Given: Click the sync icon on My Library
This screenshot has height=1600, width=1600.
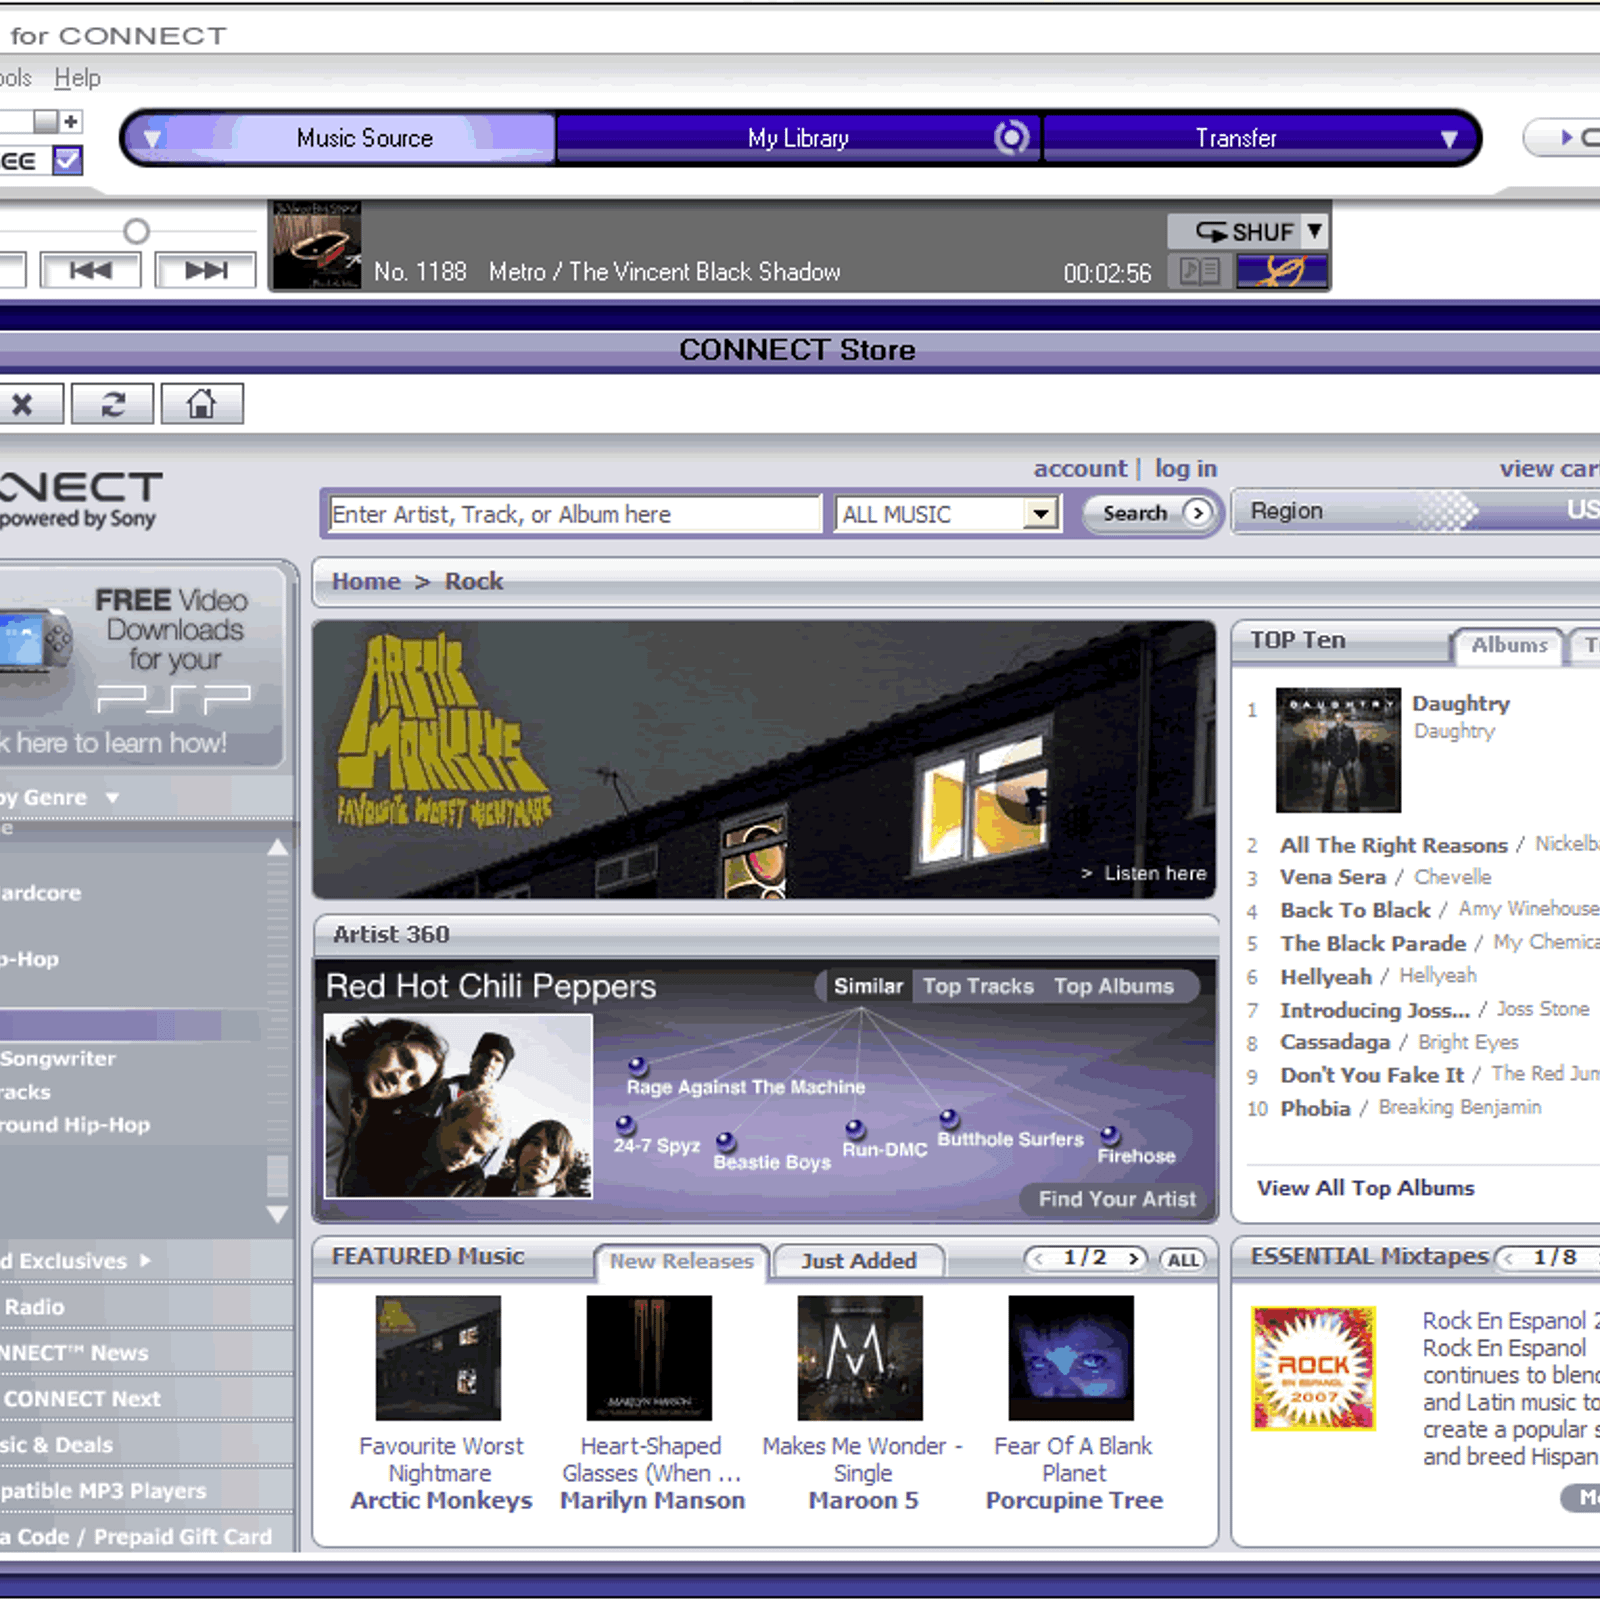Looking at the screenshot, I should point(1011,138).
